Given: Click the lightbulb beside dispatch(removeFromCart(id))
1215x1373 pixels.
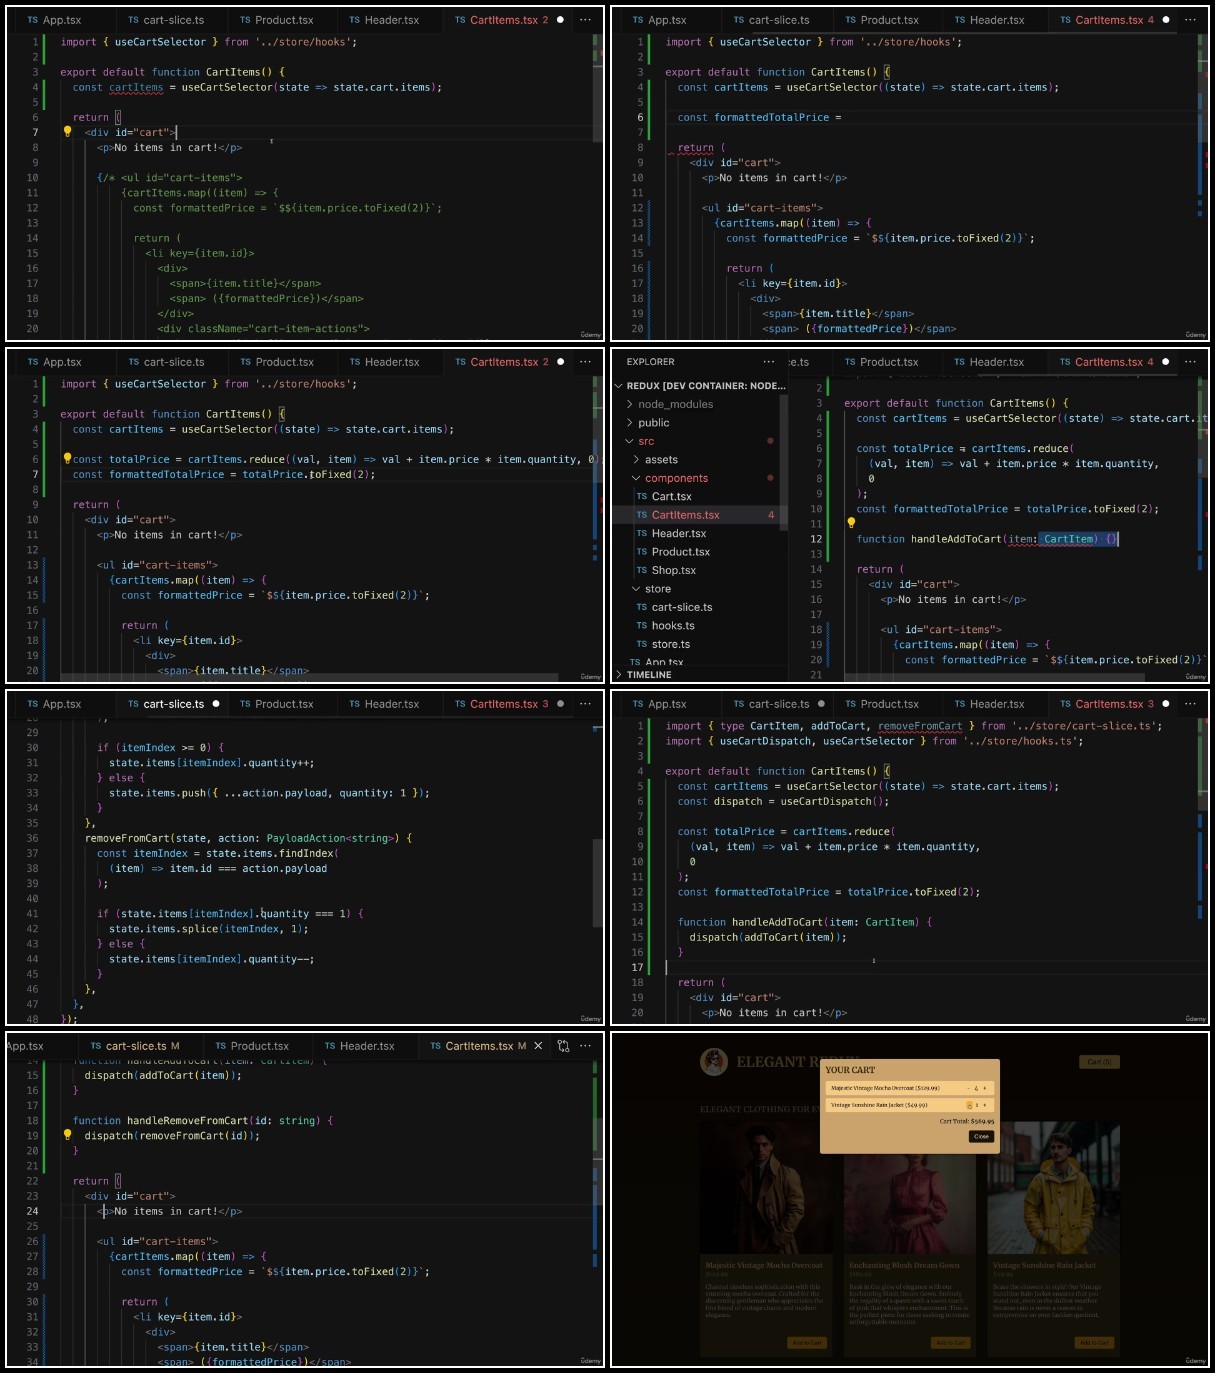Looking at the screenshot, I should point(68,1135).
